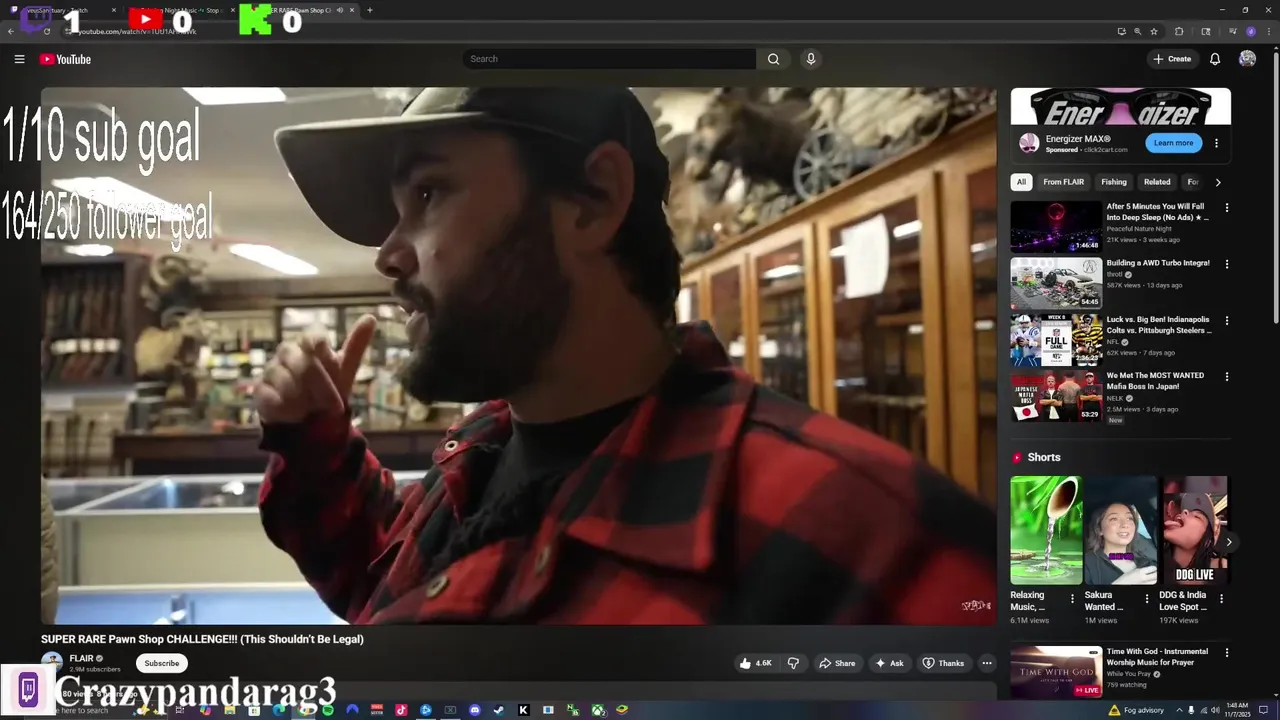1280x720 pixels.
Task: Like the video with 4.6K thumbs up
Action: pos(755,663)
